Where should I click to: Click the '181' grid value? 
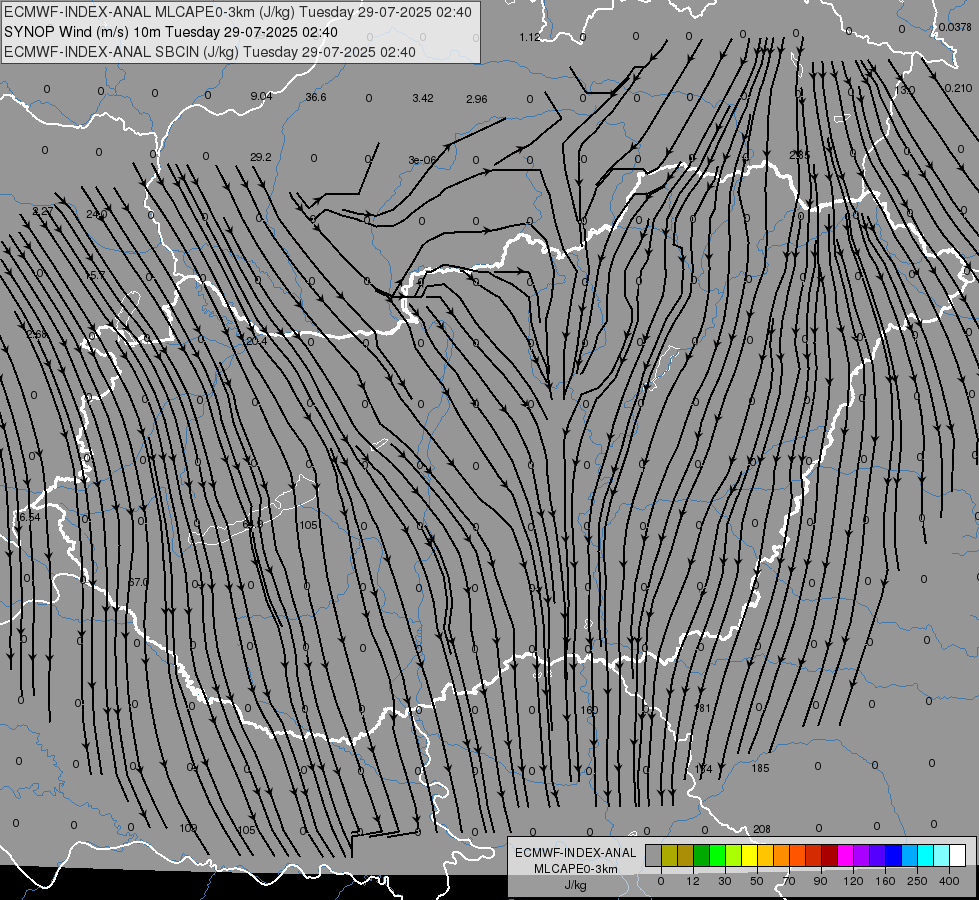pyautogui.click(x=702, y=708)
